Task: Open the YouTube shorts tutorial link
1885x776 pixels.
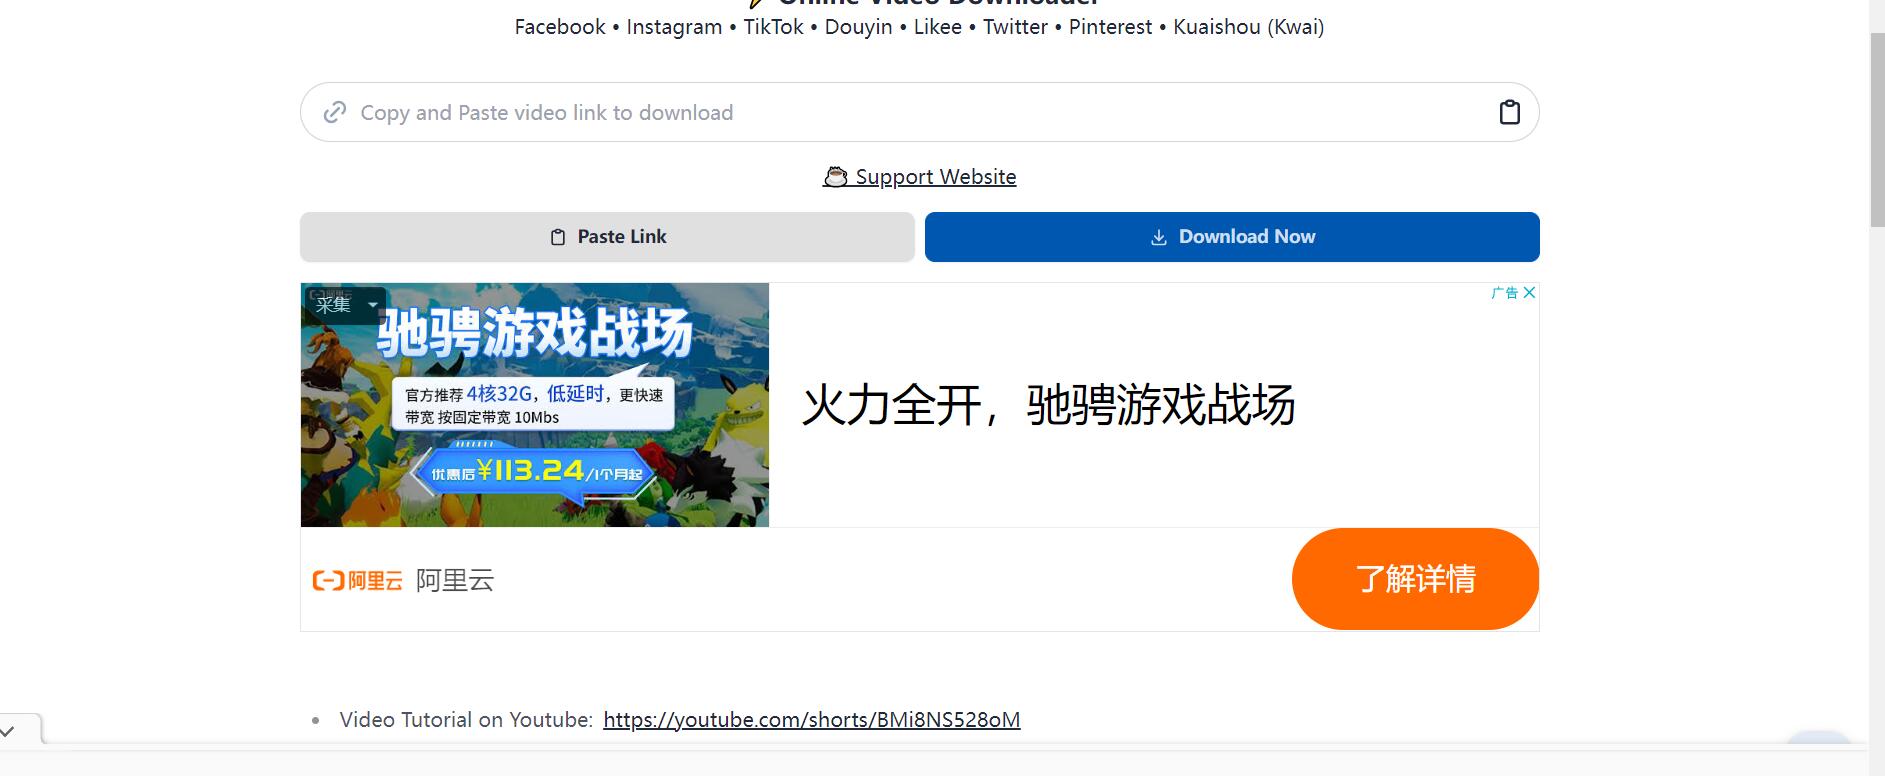Action: (812, 720)
